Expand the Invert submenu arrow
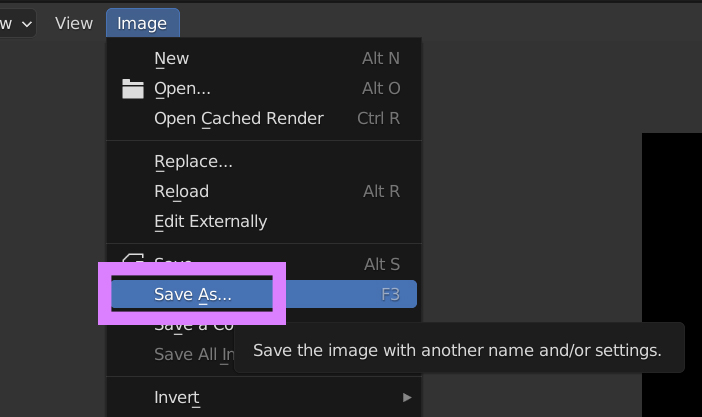702x417 pixels. point(407,397)
